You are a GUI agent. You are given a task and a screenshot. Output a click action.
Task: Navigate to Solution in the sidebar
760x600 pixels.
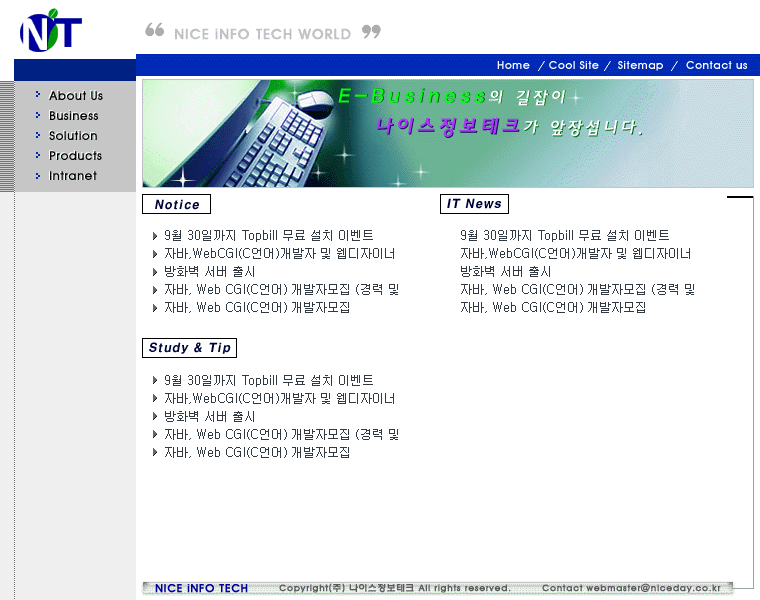point(73,136)
